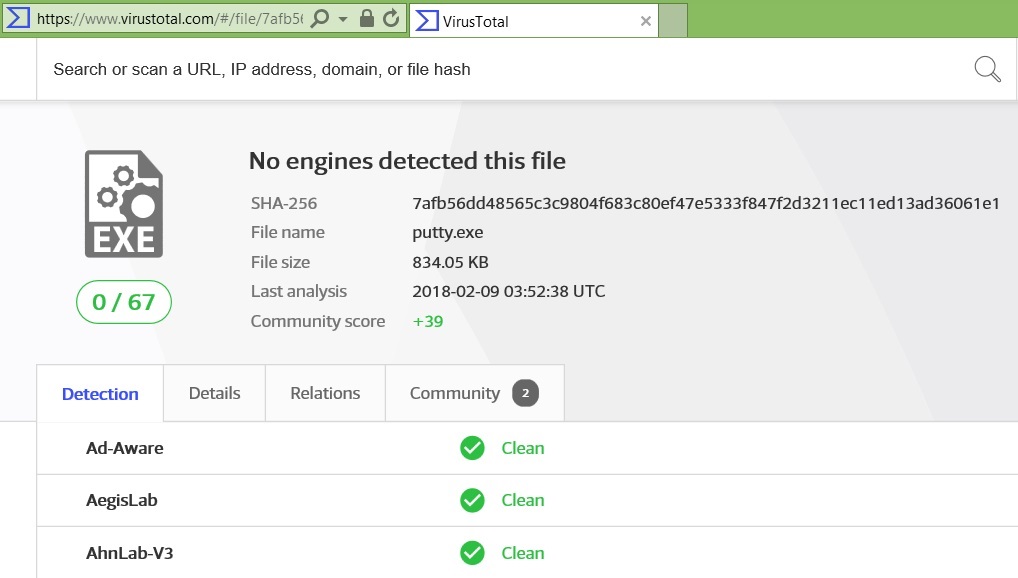This screenshot has height=578, width=1018.
Task: Open the Details tab
Action: tap(214, 393)
